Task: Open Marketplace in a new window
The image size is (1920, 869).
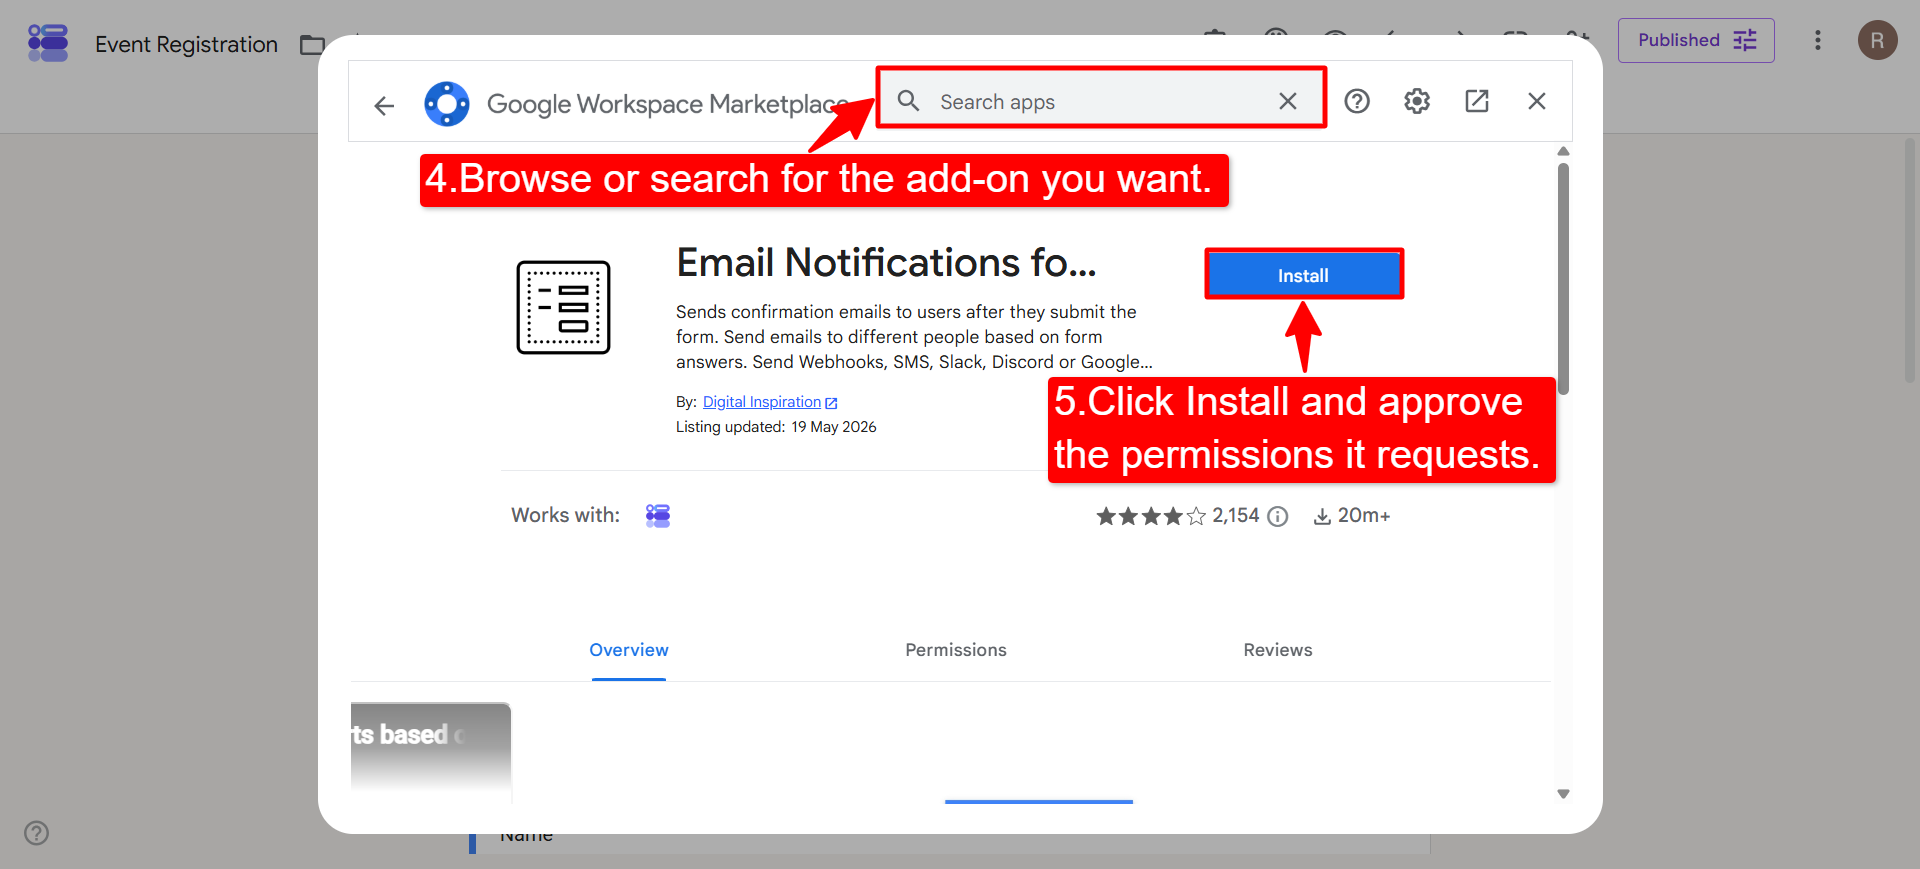Action: click(x=1477, y=101)
